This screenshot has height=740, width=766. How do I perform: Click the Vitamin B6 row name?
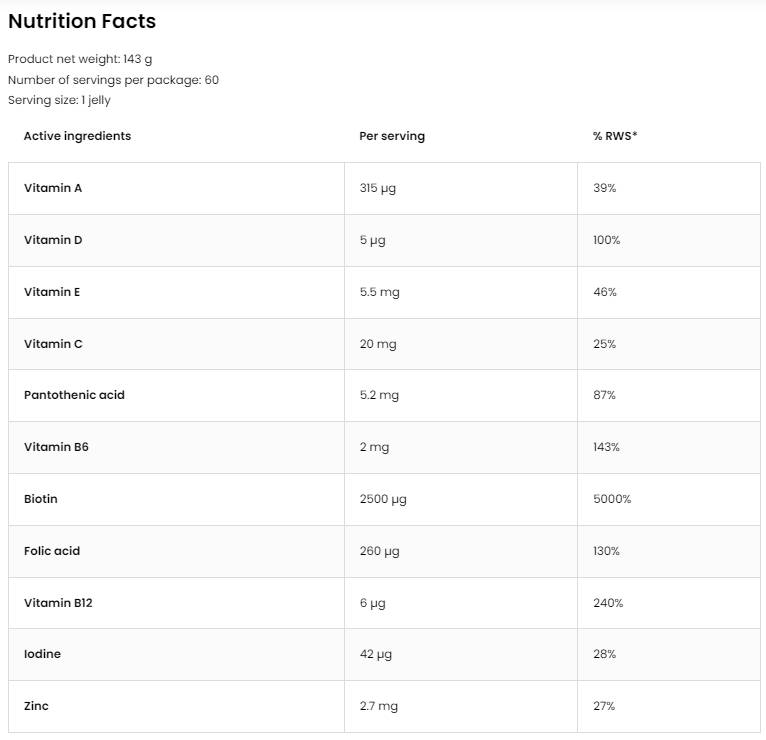pos(56,447)
